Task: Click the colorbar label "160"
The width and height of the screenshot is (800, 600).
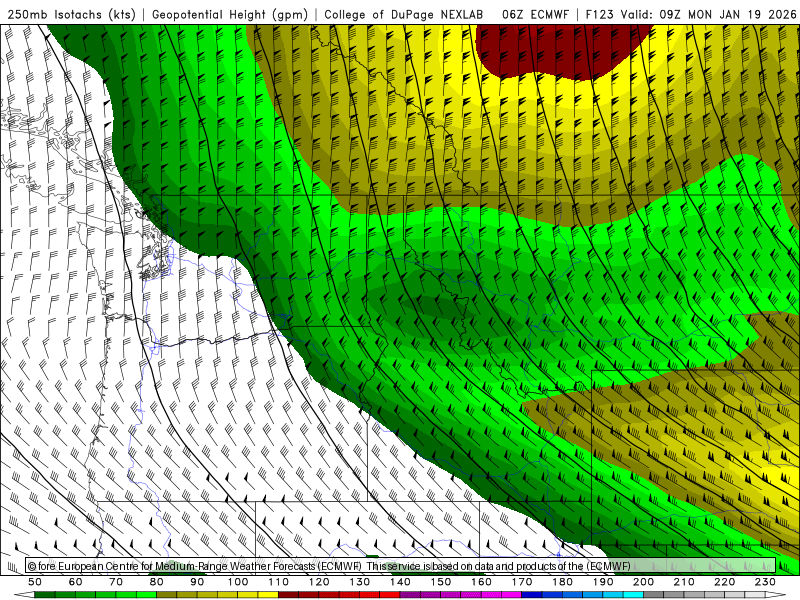Action: 481,582
